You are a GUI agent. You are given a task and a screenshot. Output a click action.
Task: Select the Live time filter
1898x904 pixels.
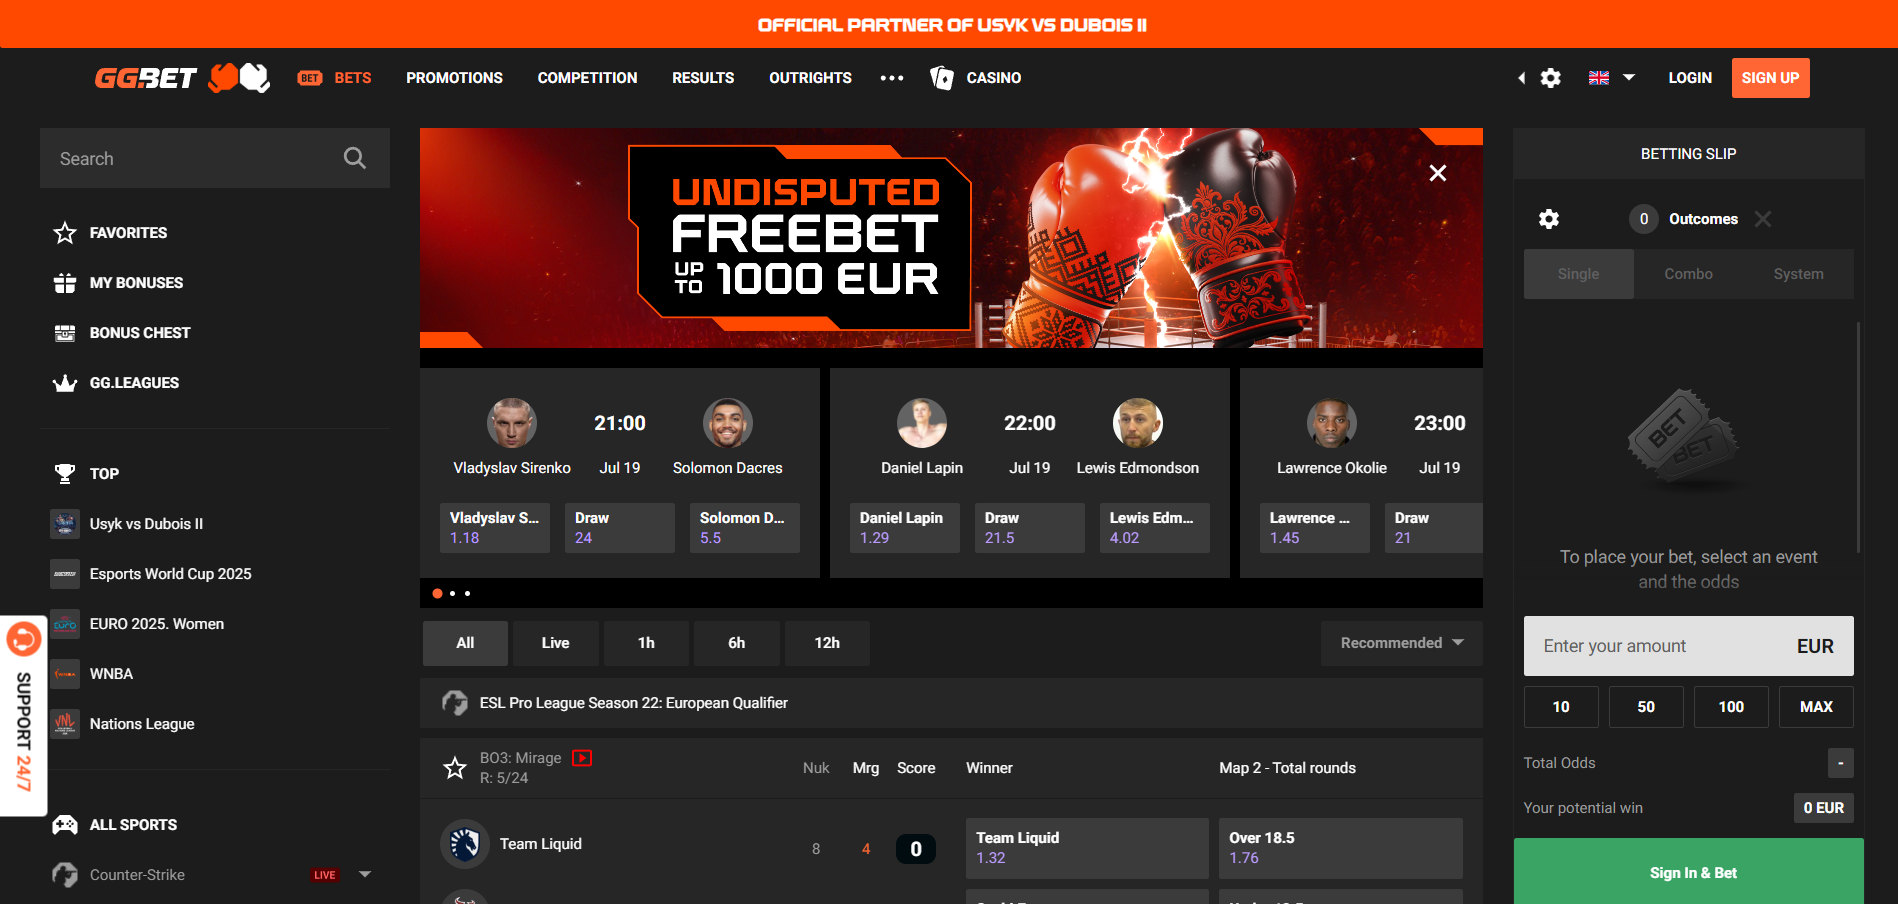556,643
